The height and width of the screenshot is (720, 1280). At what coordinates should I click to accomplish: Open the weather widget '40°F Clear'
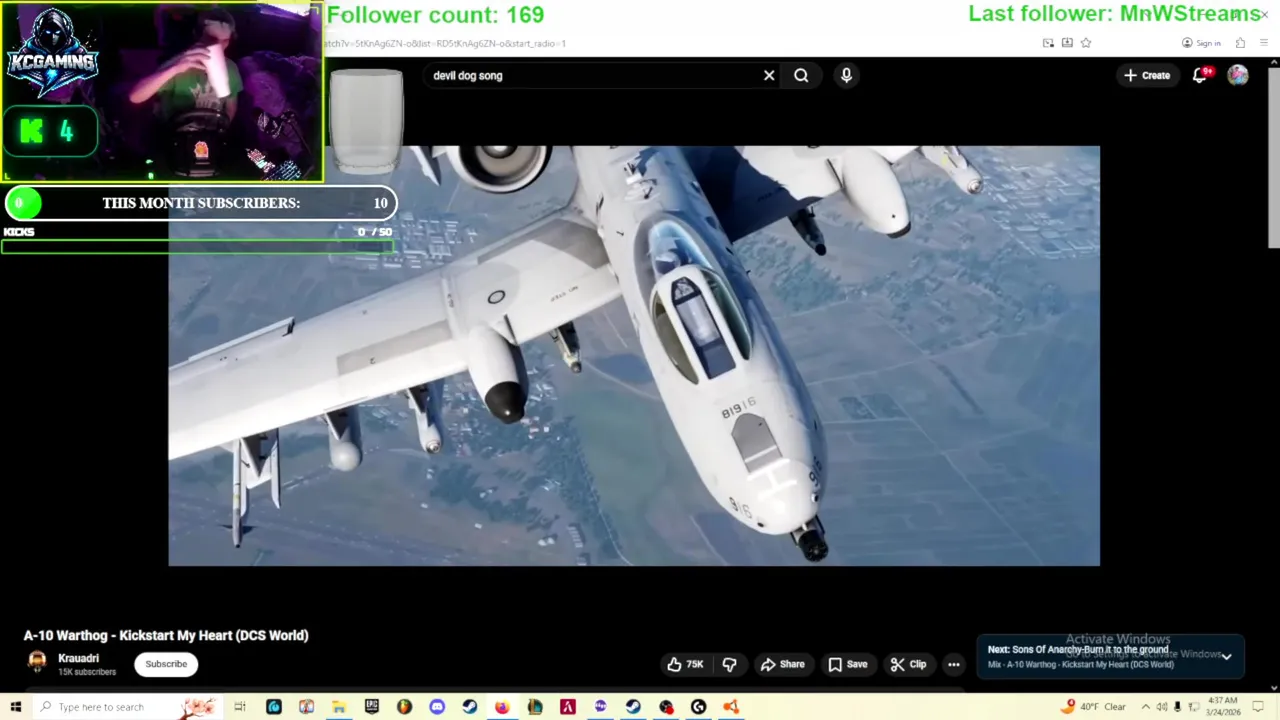(1095, 707)
